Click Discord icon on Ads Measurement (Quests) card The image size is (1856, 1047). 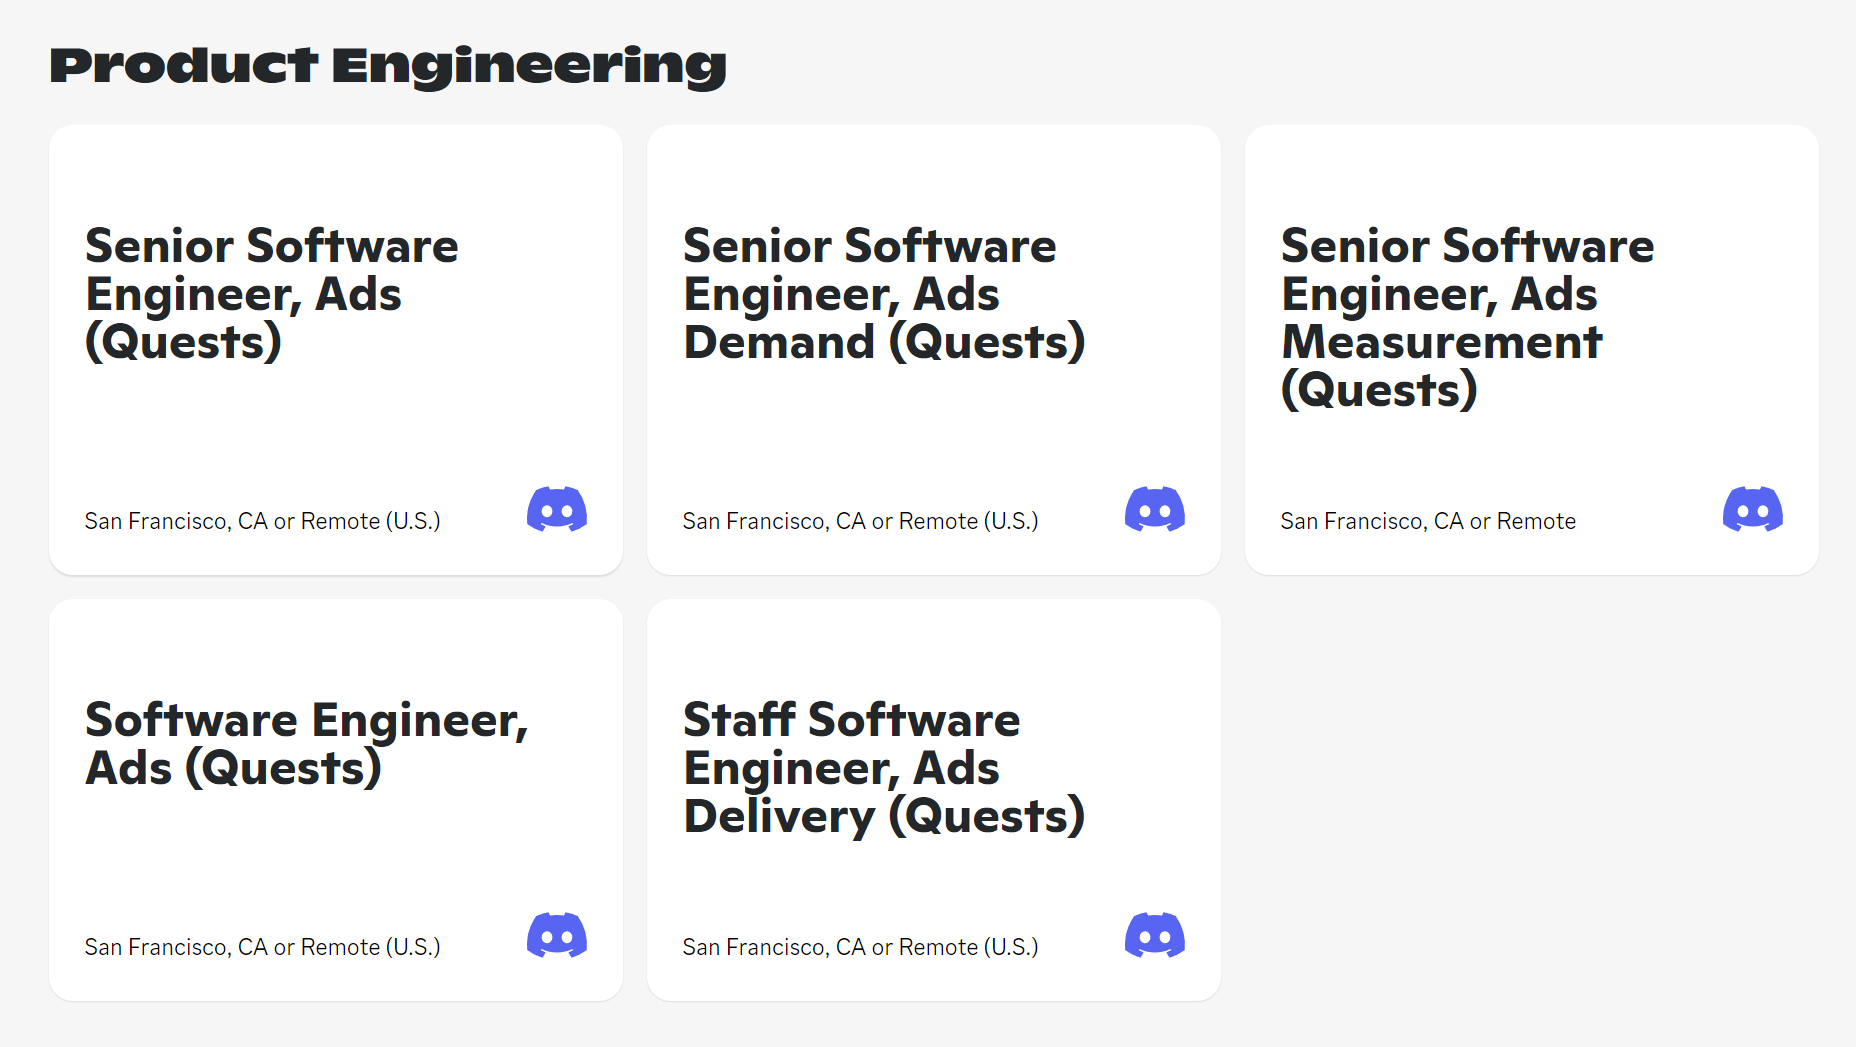point(1753,509)
